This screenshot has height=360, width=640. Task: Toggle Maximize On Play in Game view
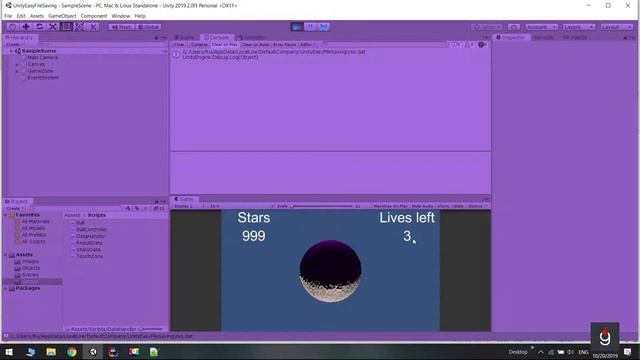coord(390,207)
